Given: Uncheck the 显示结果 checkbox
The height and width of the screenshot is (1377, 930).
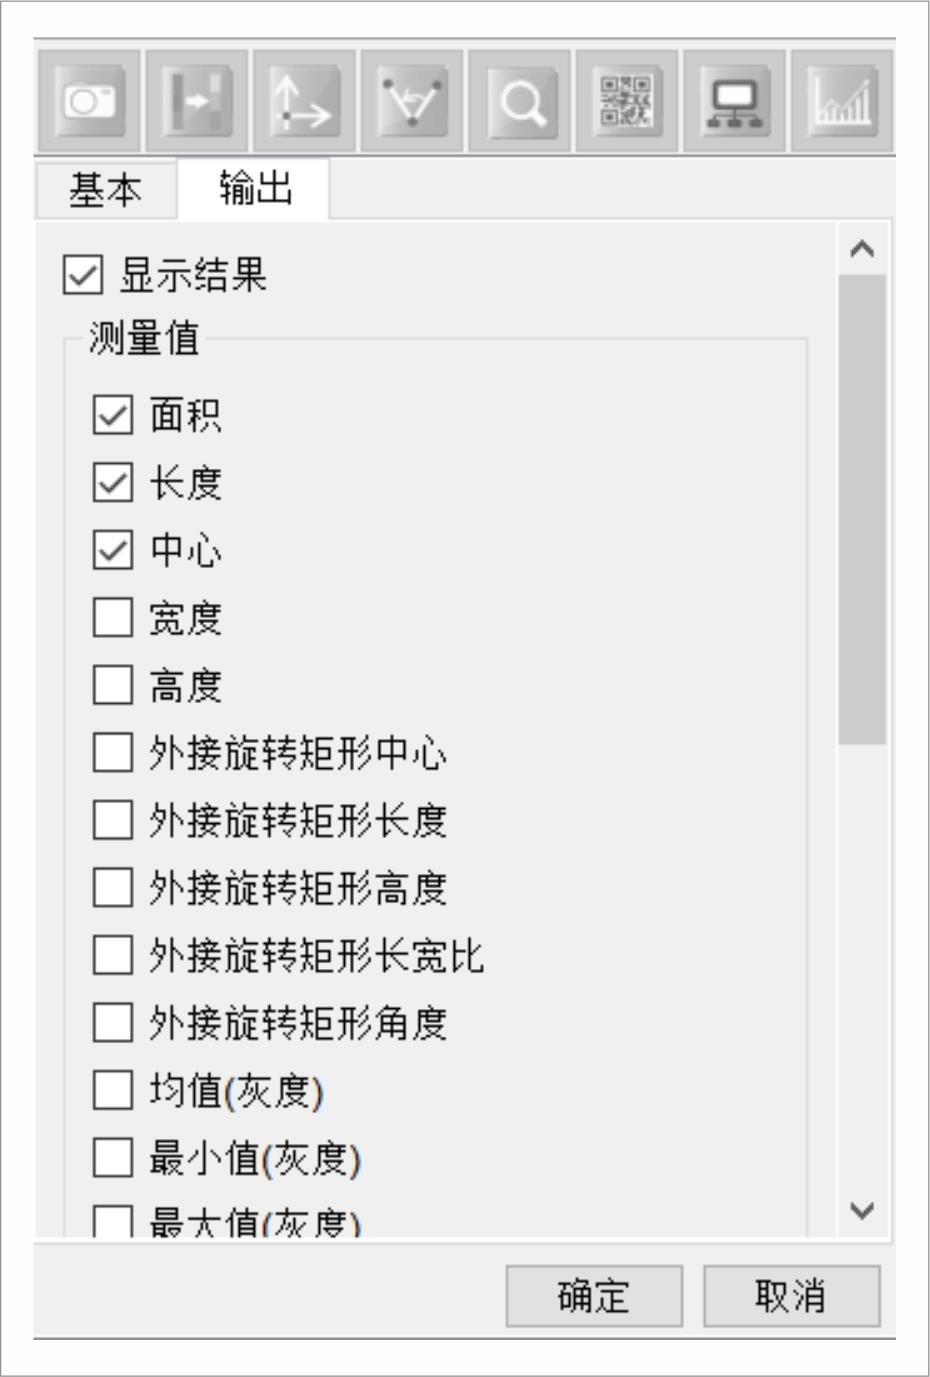Looking at the screenshot, I should 83,275.
